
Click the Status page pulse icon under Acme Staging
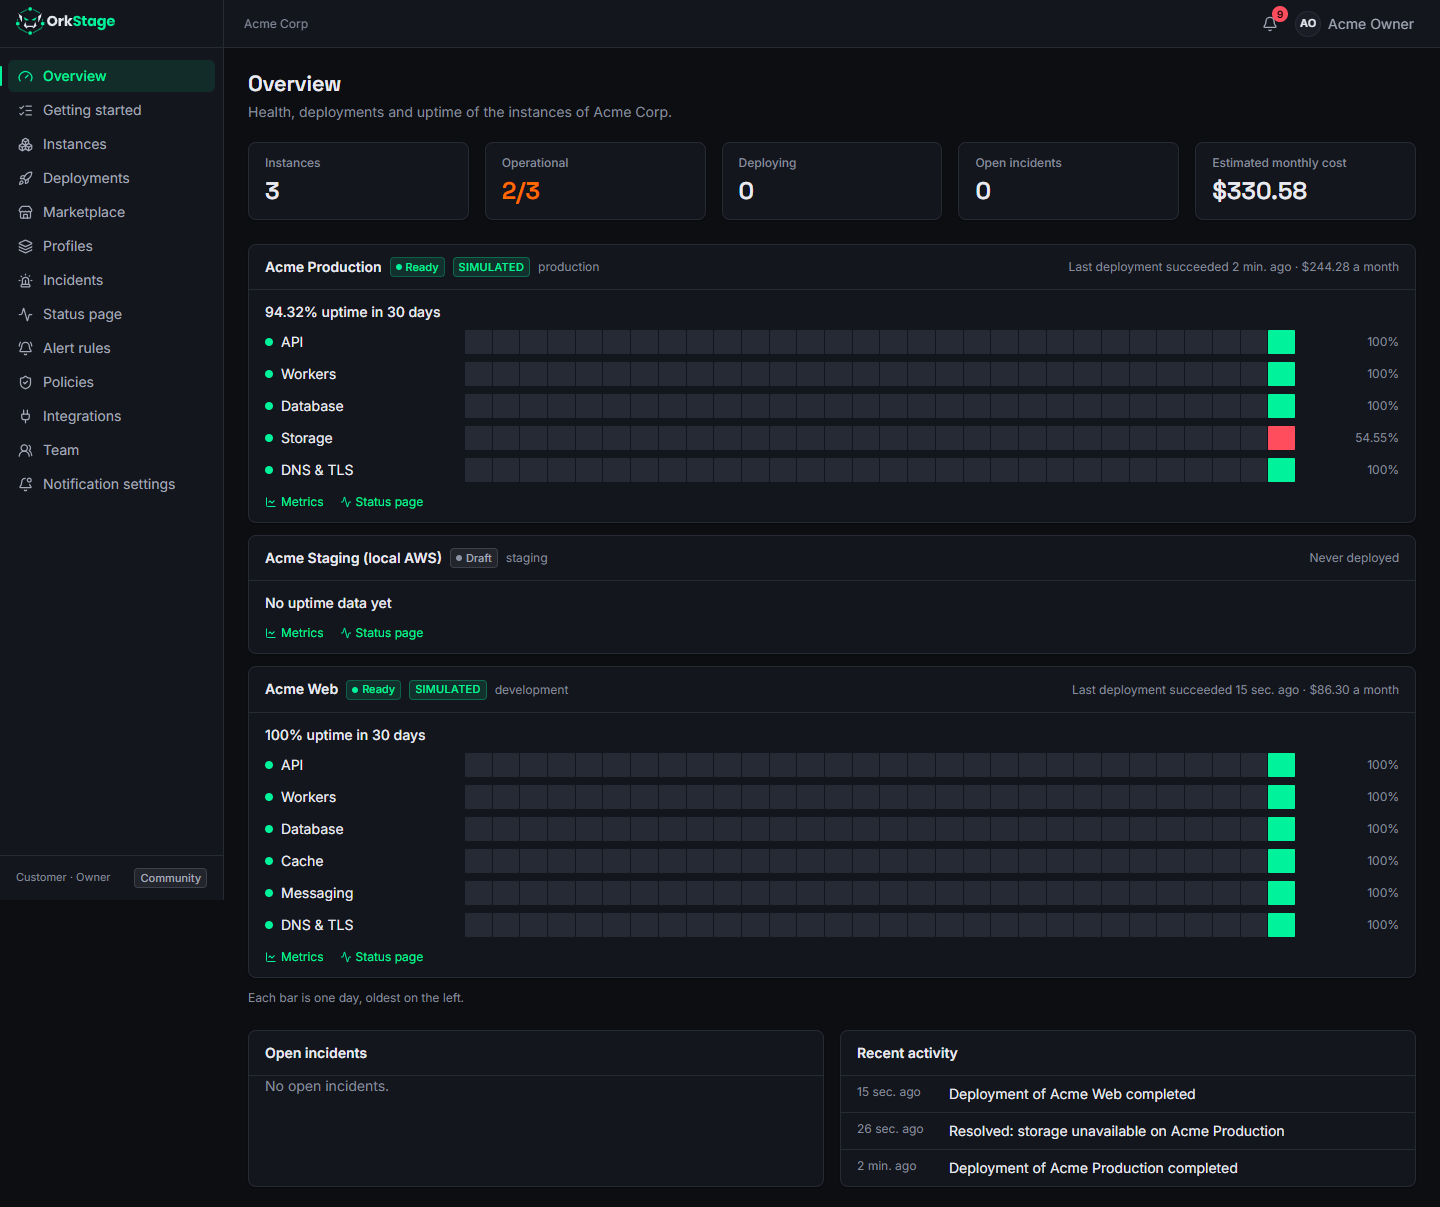[x=346, y=633]
